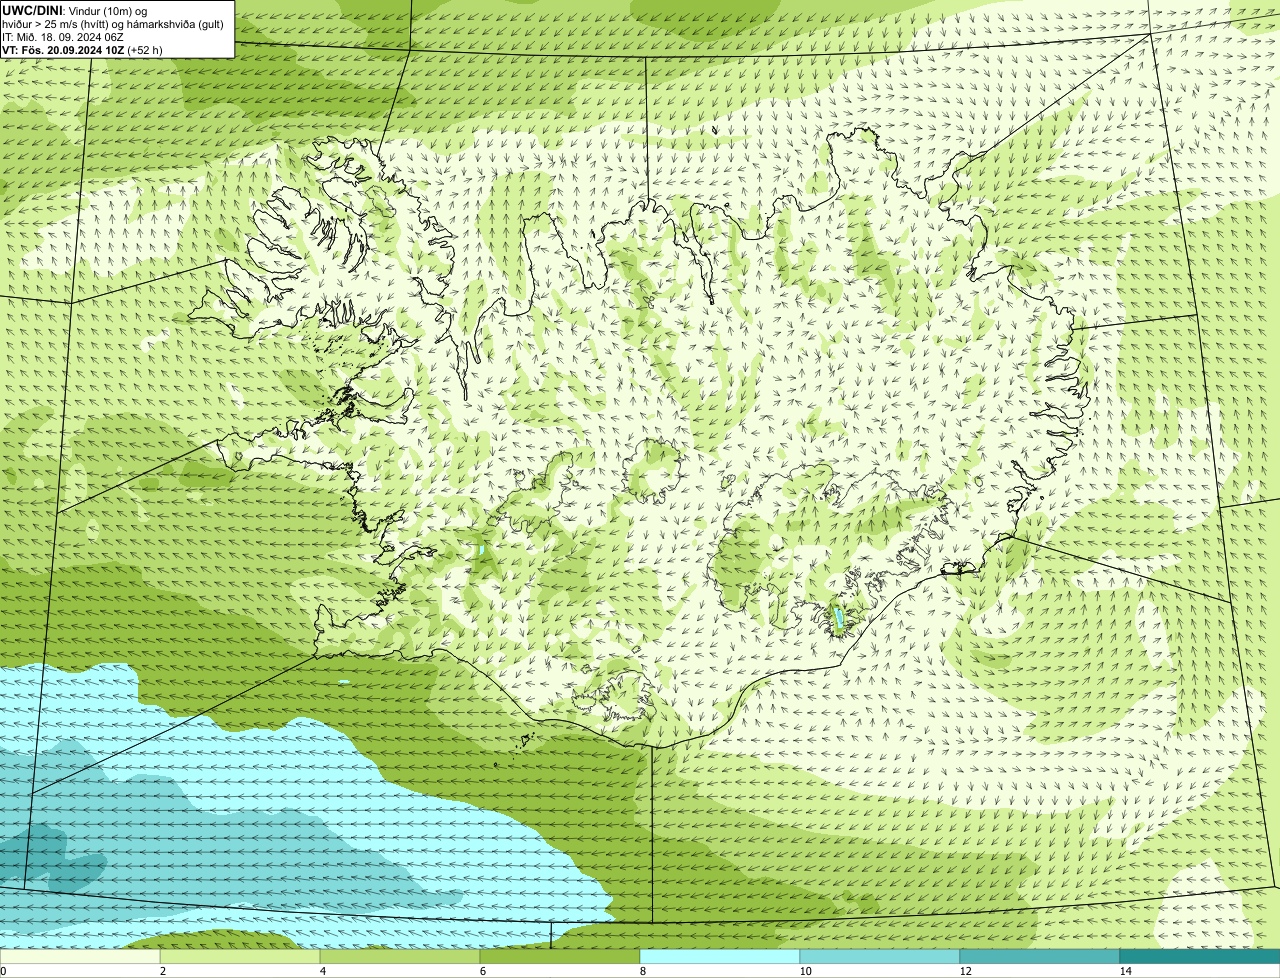Click the valid time 'VT: Fös. 20.09.2024 10Z'

tap(63, 50)
